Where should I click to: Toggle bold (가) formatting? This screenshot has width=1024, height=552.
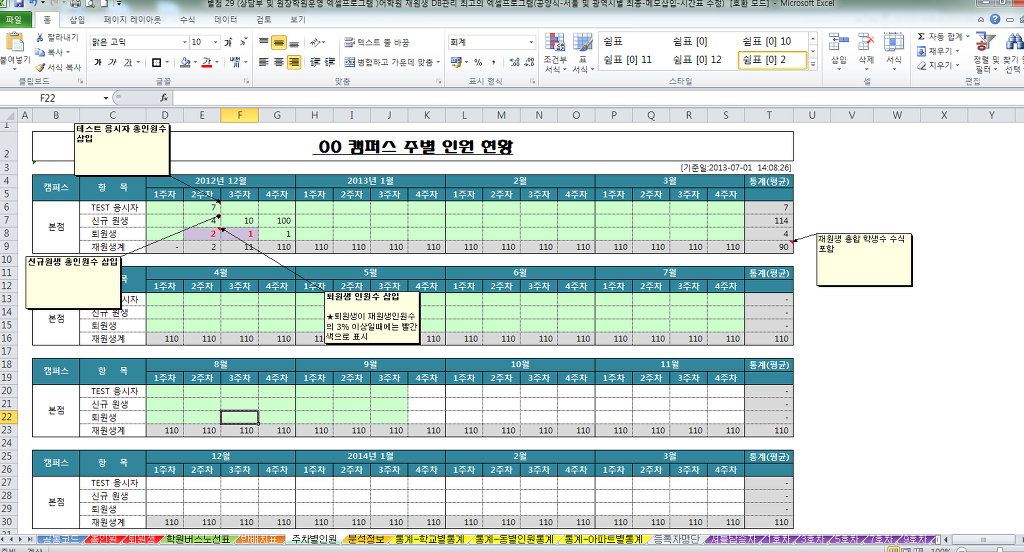(x=98, y=62)
